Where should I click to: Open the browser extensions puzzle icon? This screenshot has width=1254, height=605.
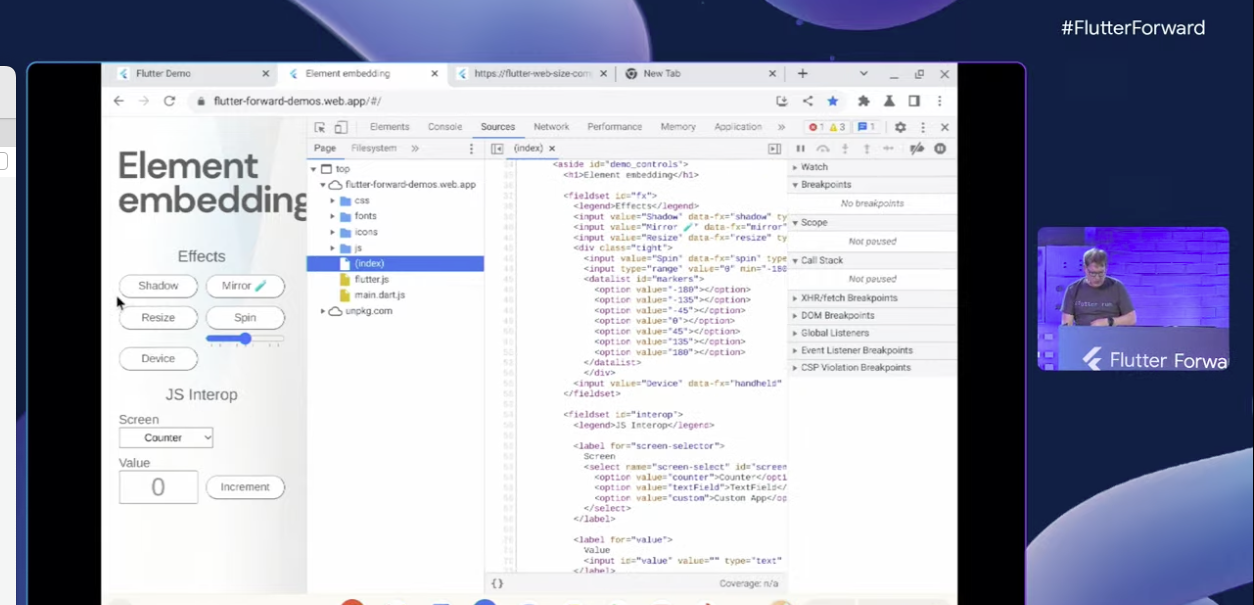click(x=864, y=101)
